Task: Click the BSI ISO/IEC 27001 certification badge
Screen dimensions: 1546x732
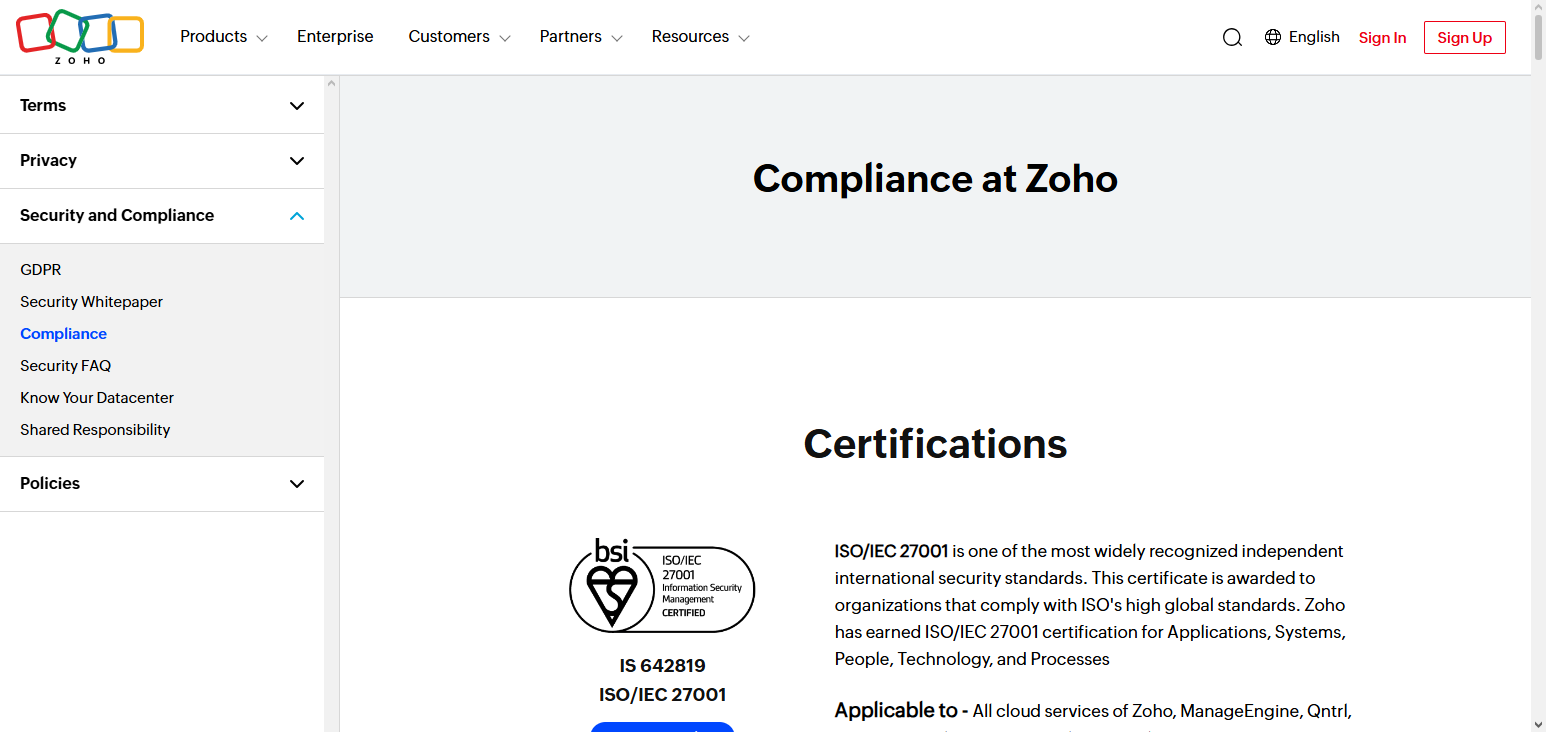Action: (662, 586)
